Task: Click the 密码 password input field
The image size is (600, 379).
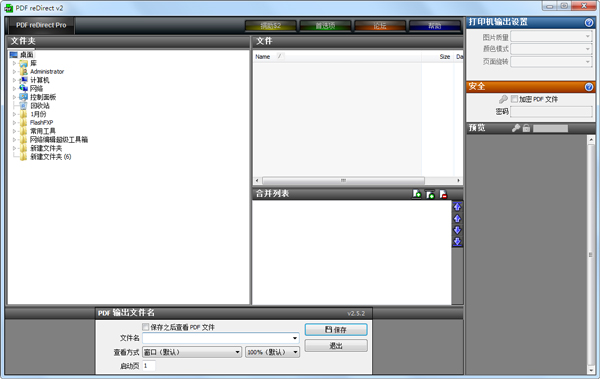Action: coord(551,112)
